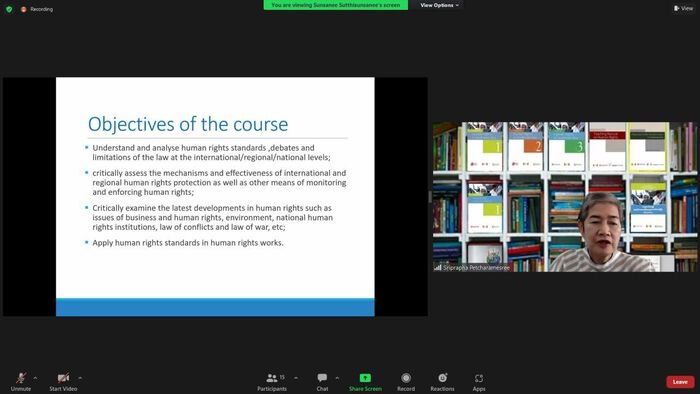
Task: Expand Participants options arrow
Action: pyautogui.click(x=296, y=378)
